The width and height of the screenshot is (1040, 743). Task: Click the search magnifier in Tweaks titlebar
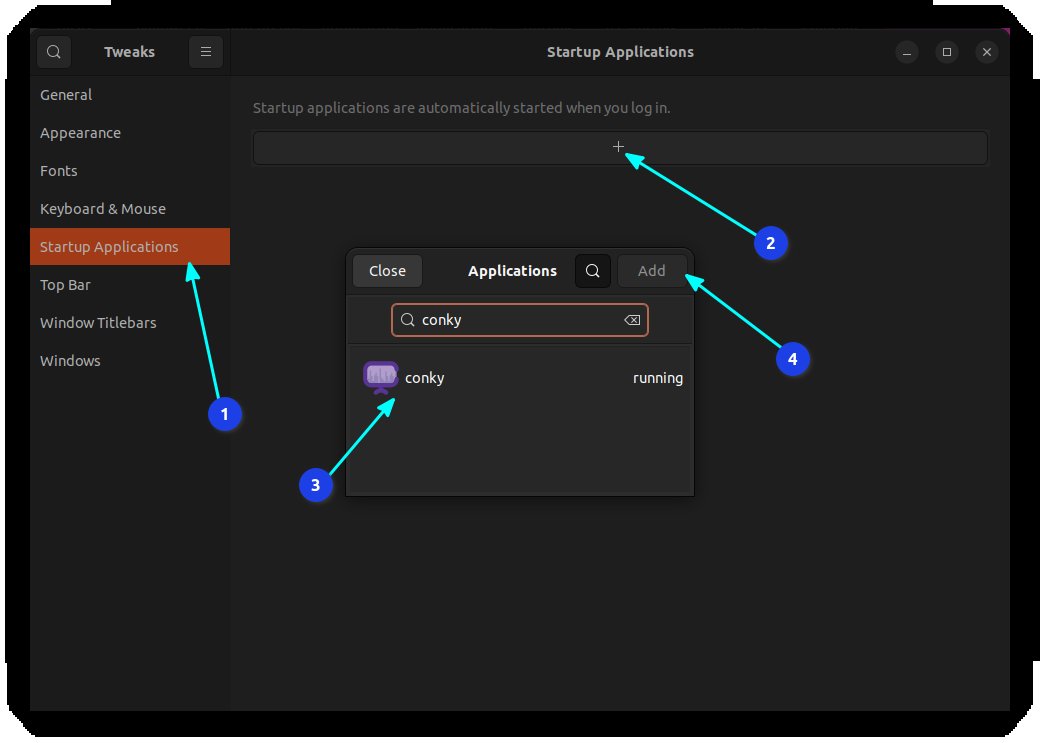53,51
